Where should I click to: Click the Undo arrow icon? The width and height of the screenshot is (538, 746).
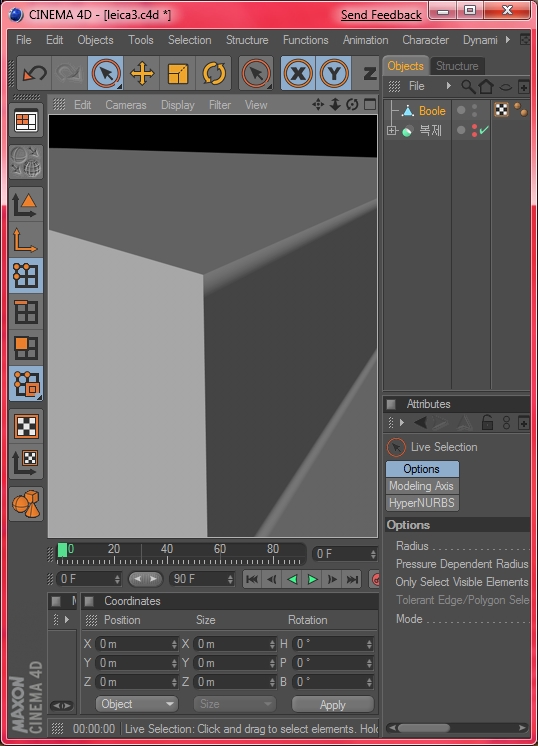pyautogui.click(x=34, y=73)
